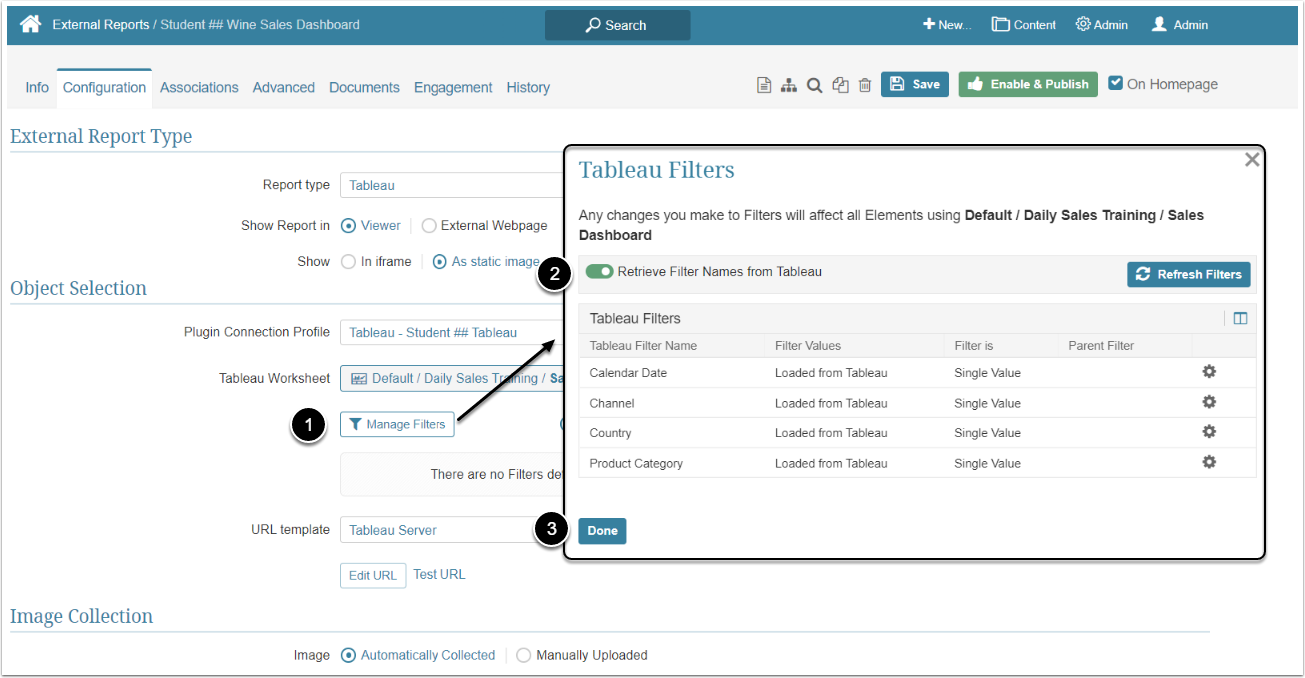Open the Report type Tableau dropdown

[x=450, y=185]
